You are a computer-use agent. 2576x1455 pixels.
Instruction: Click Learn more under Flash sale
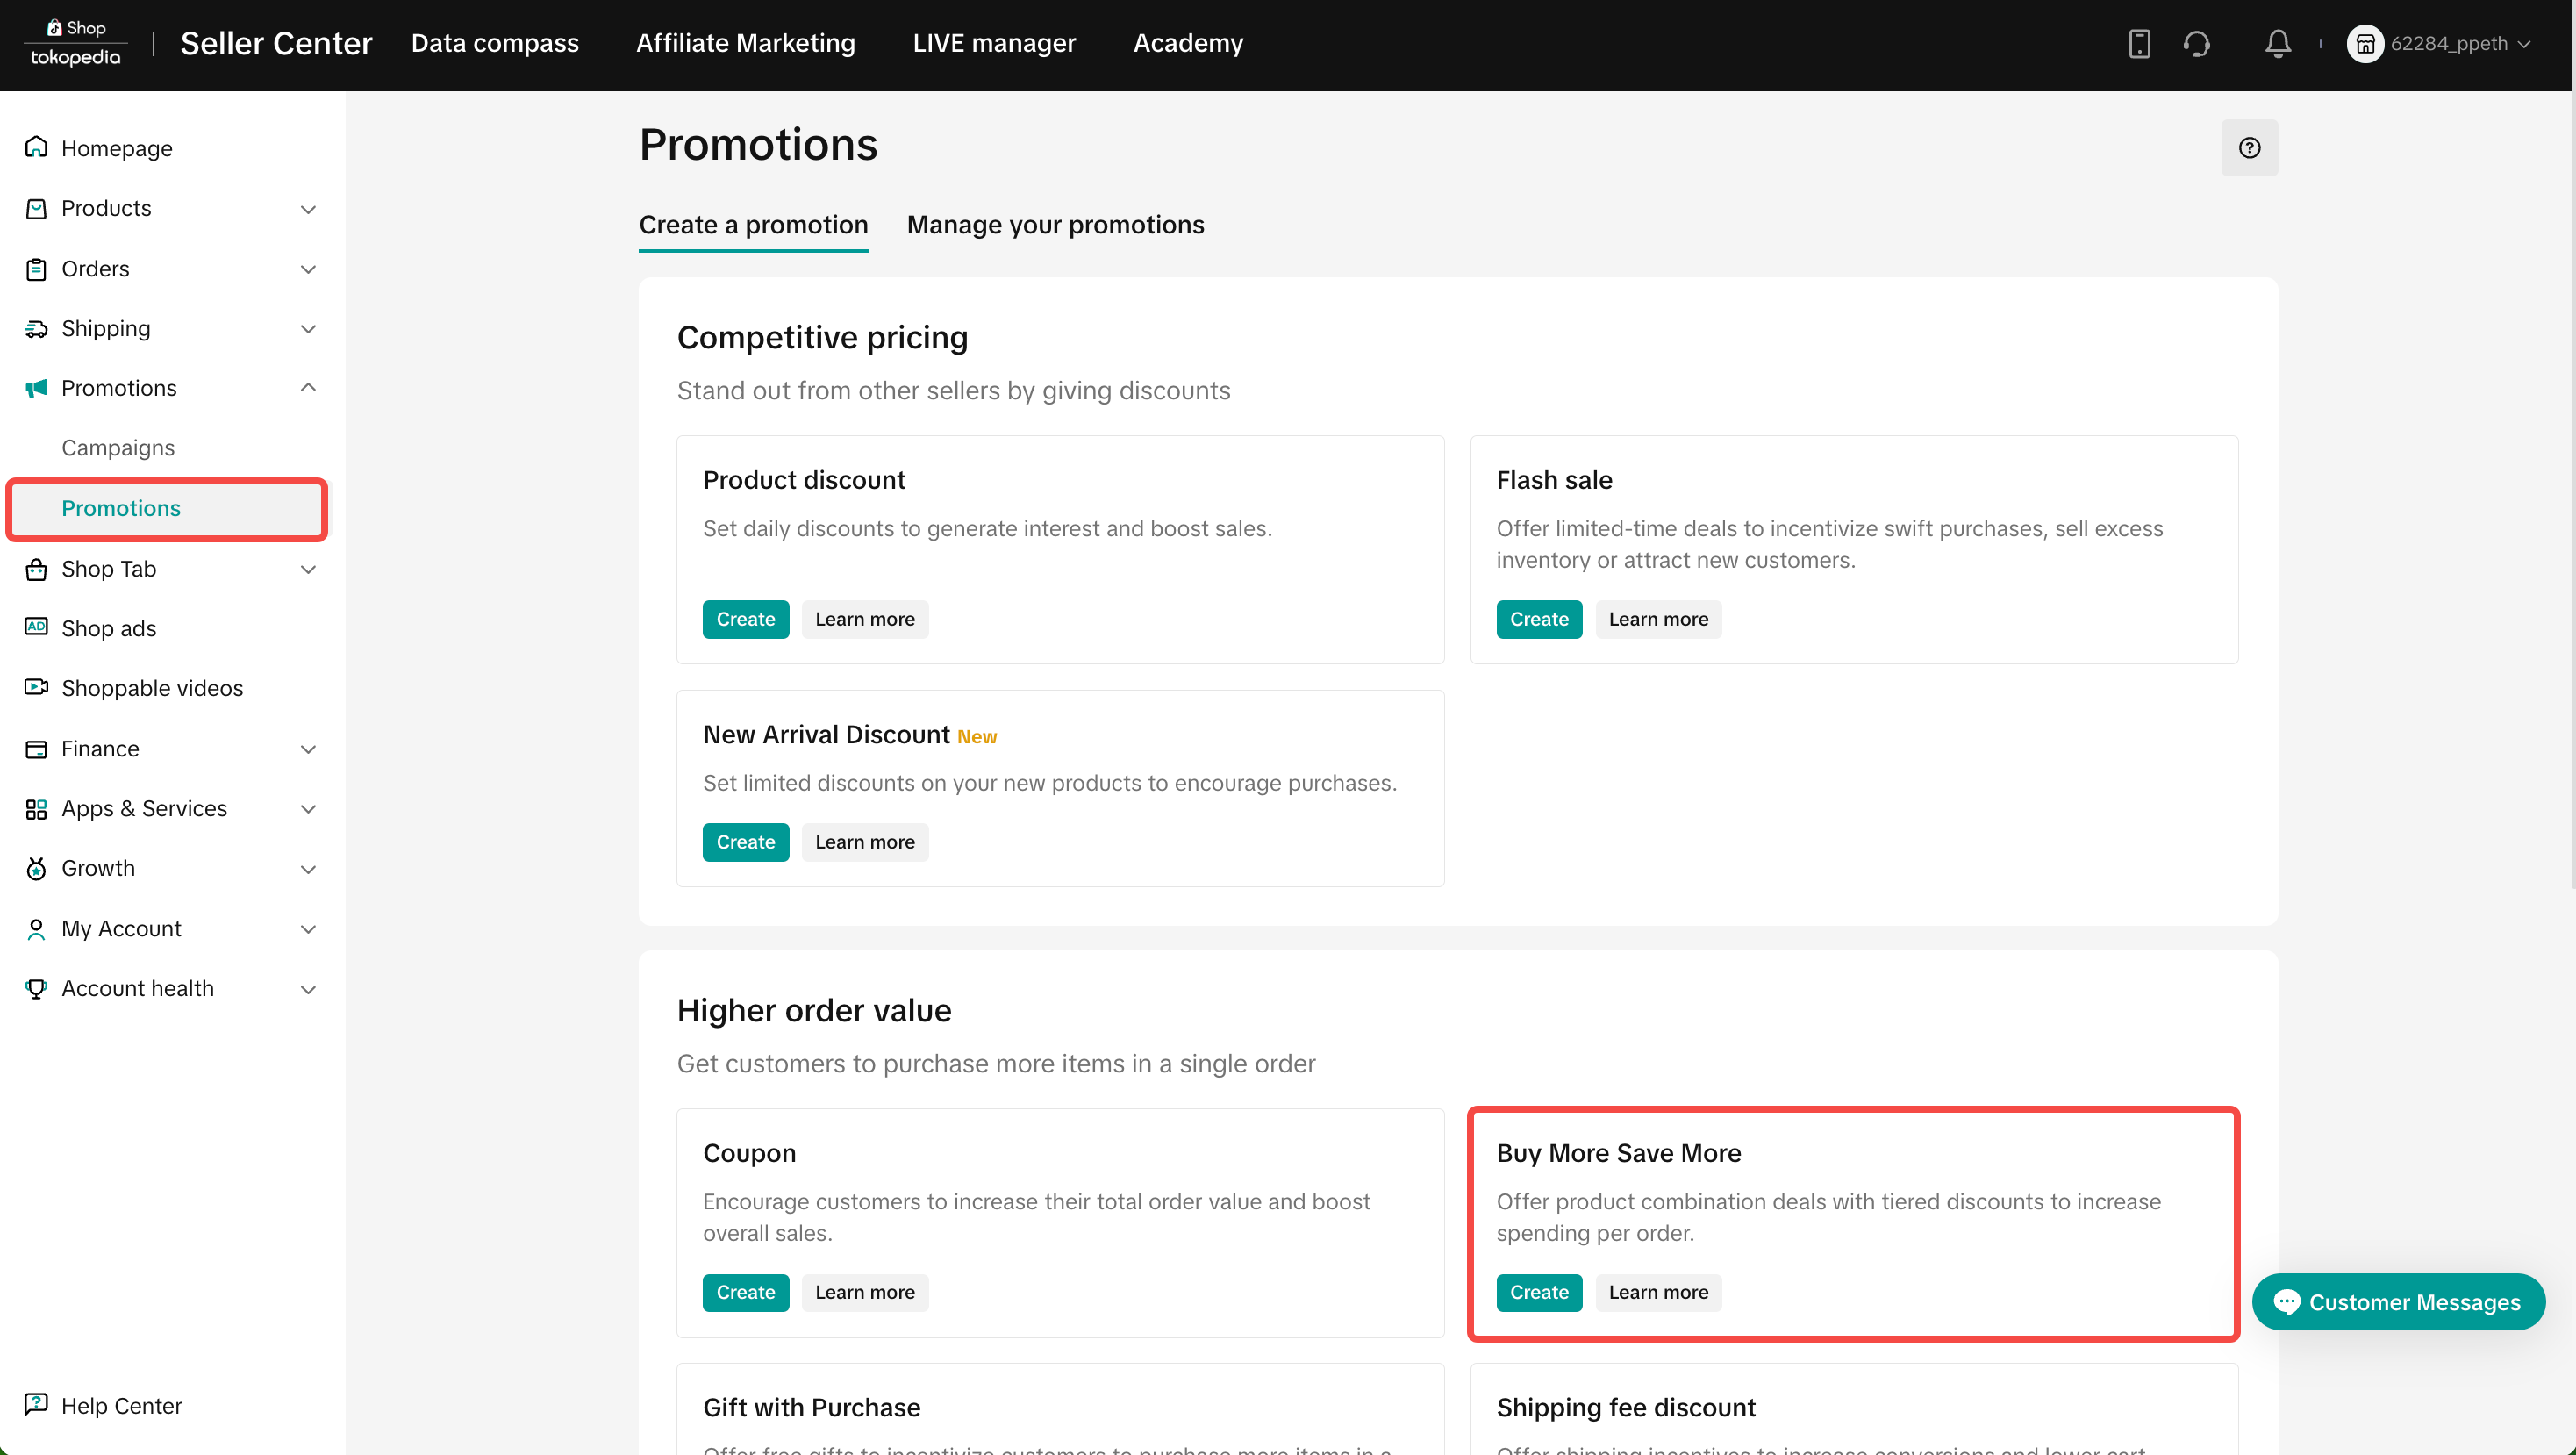1658,619
